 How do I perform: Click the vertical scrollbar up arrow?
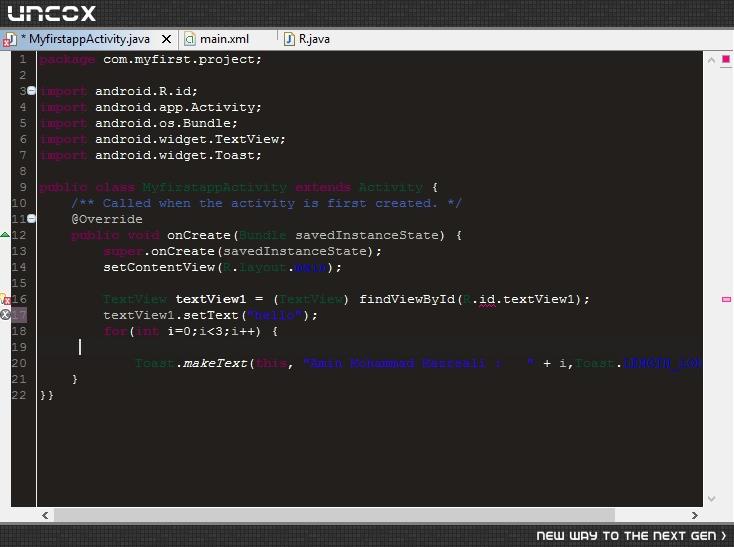coord(711,60)
